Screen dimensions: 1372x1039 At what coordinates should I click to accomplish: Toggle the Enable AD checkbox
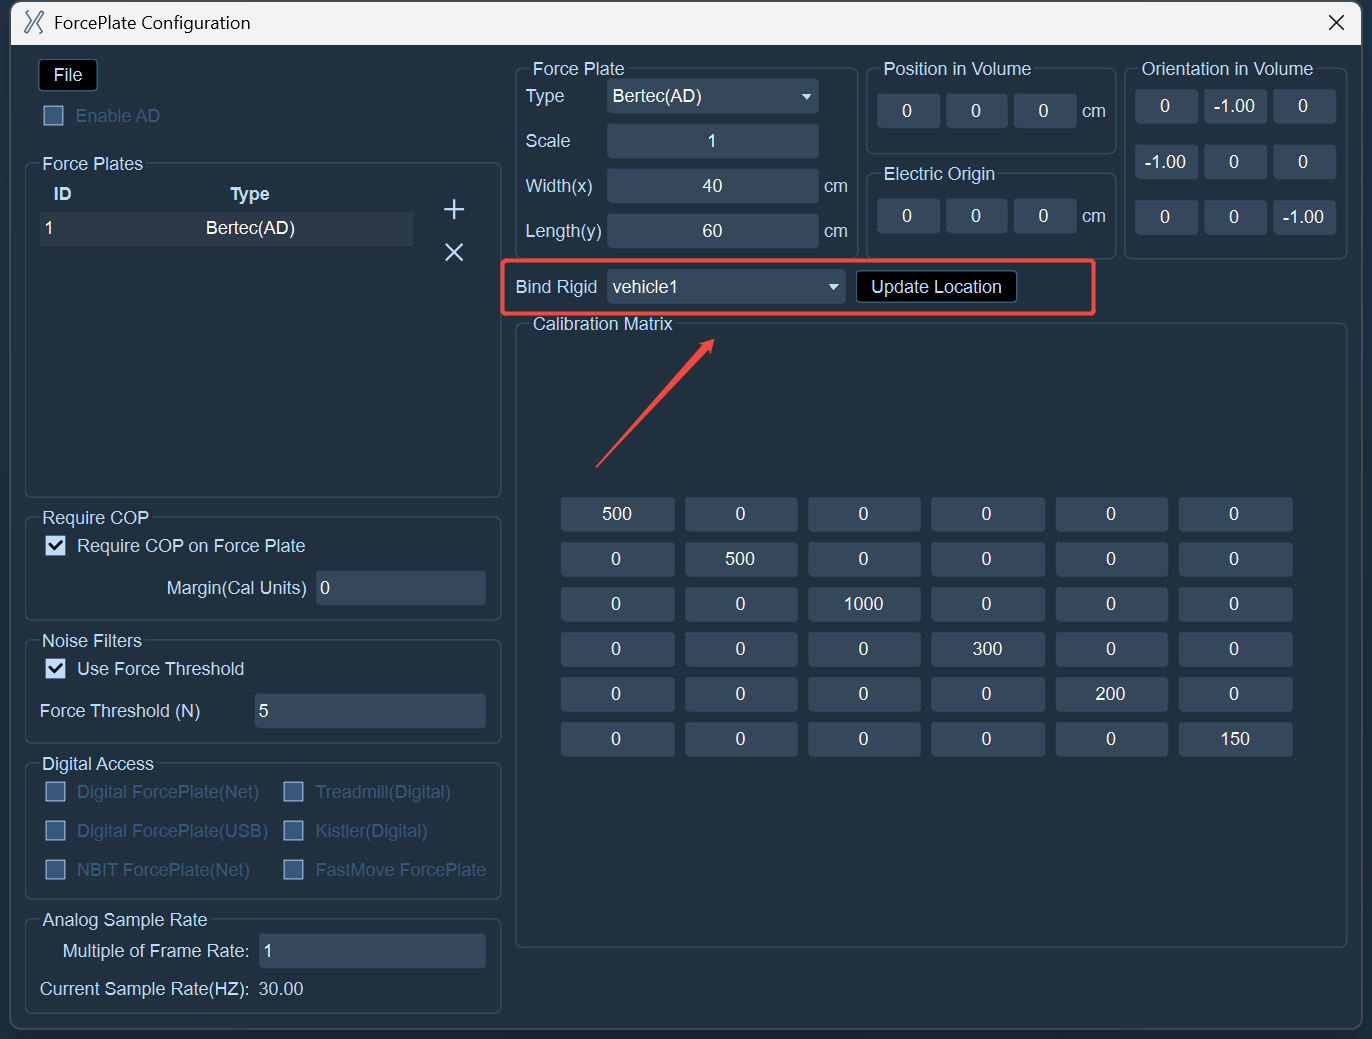coord(54,116)
